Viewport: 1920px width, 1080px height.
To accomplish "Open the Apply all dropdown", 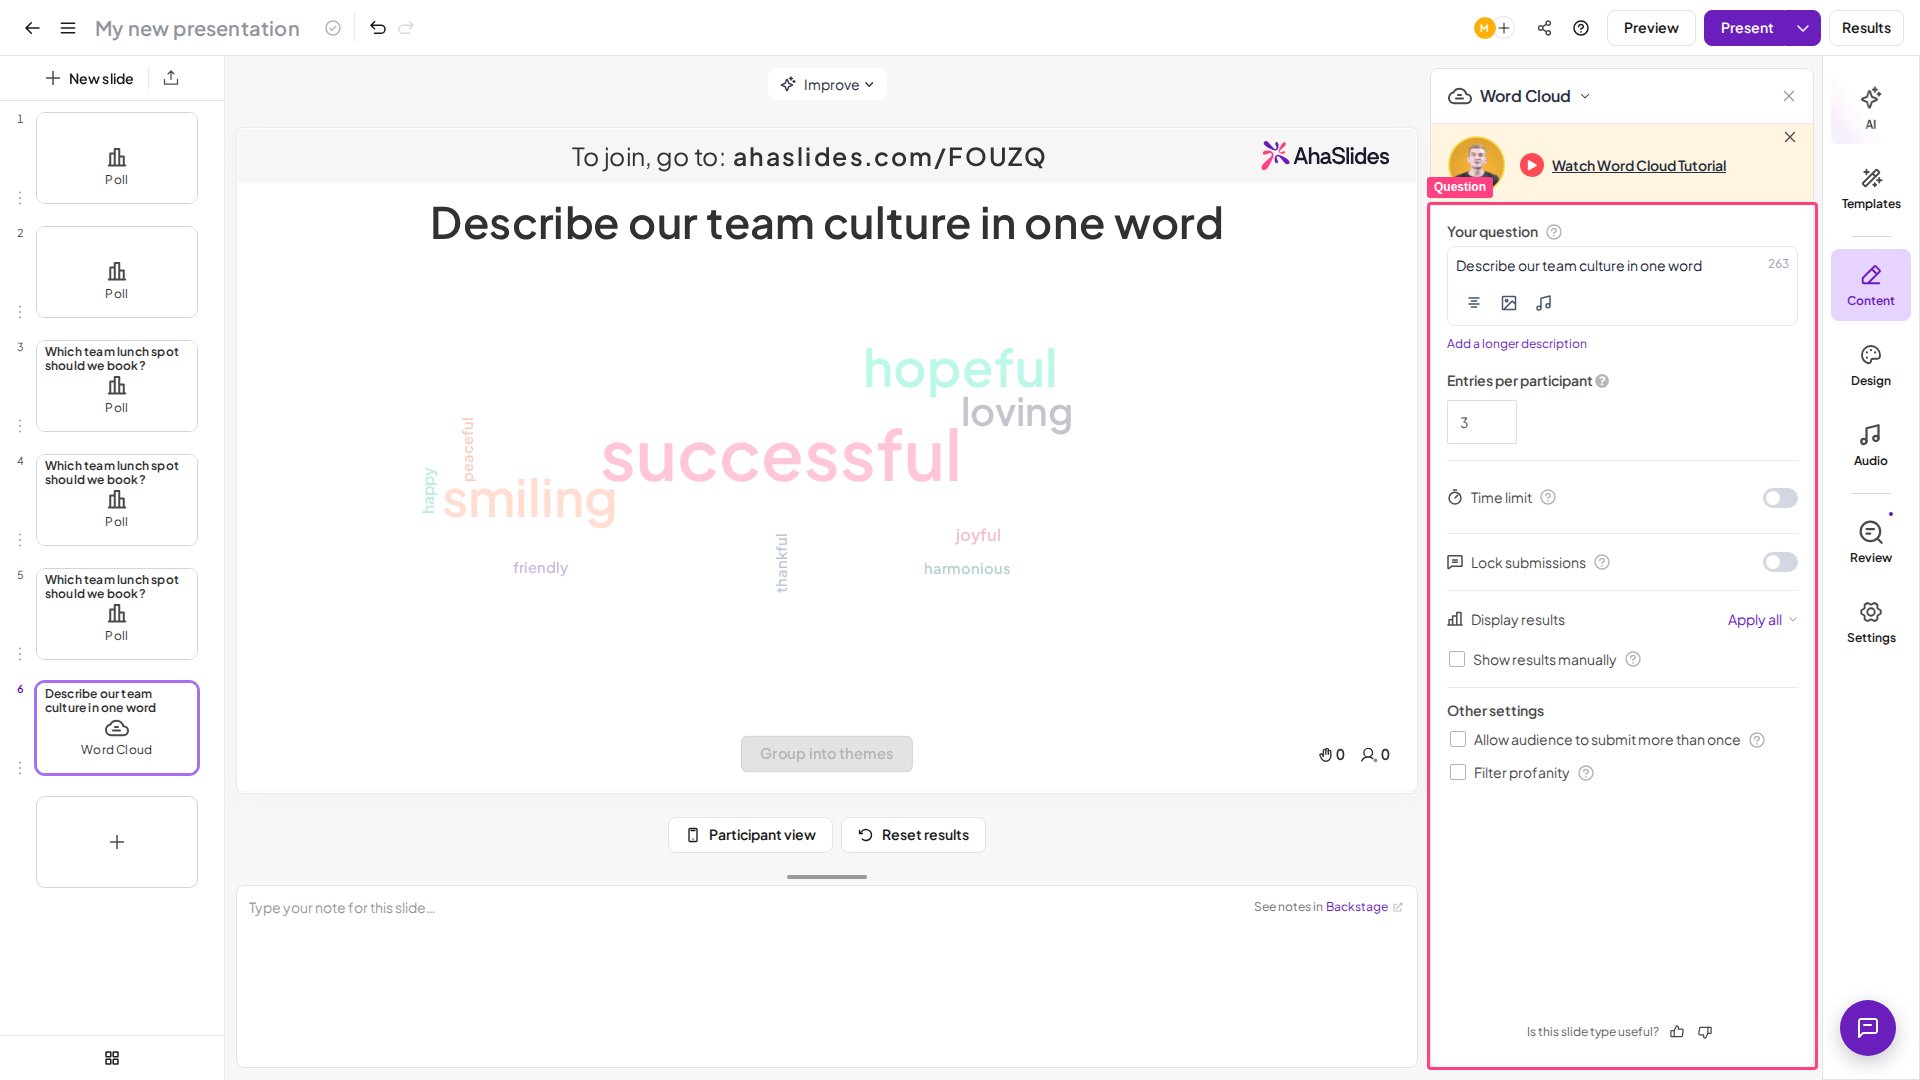I will (x=1762, y=620).
